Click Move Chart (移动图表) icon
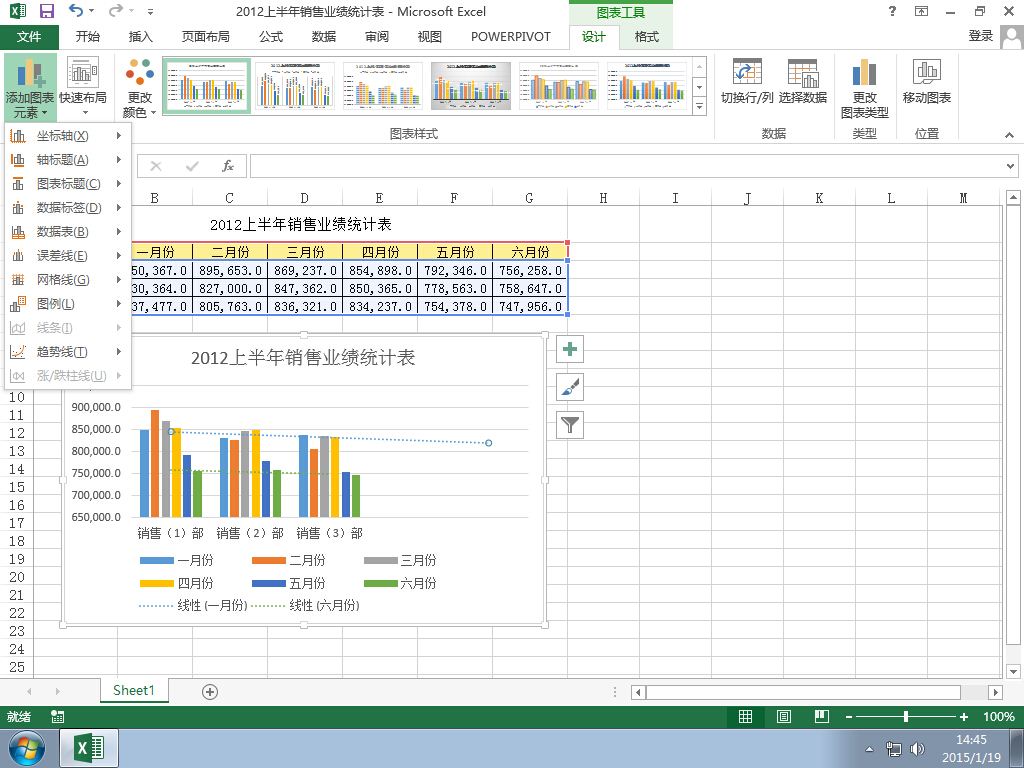The height and width of the screenshot is (768, 1024). click(926, 82)
